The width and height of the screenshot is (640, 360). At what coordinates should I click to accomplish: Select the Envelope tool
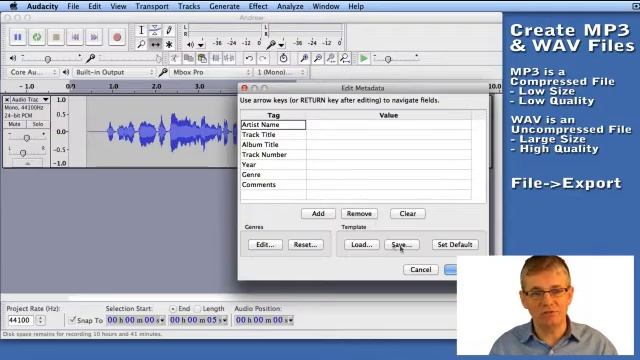(155, 30)
